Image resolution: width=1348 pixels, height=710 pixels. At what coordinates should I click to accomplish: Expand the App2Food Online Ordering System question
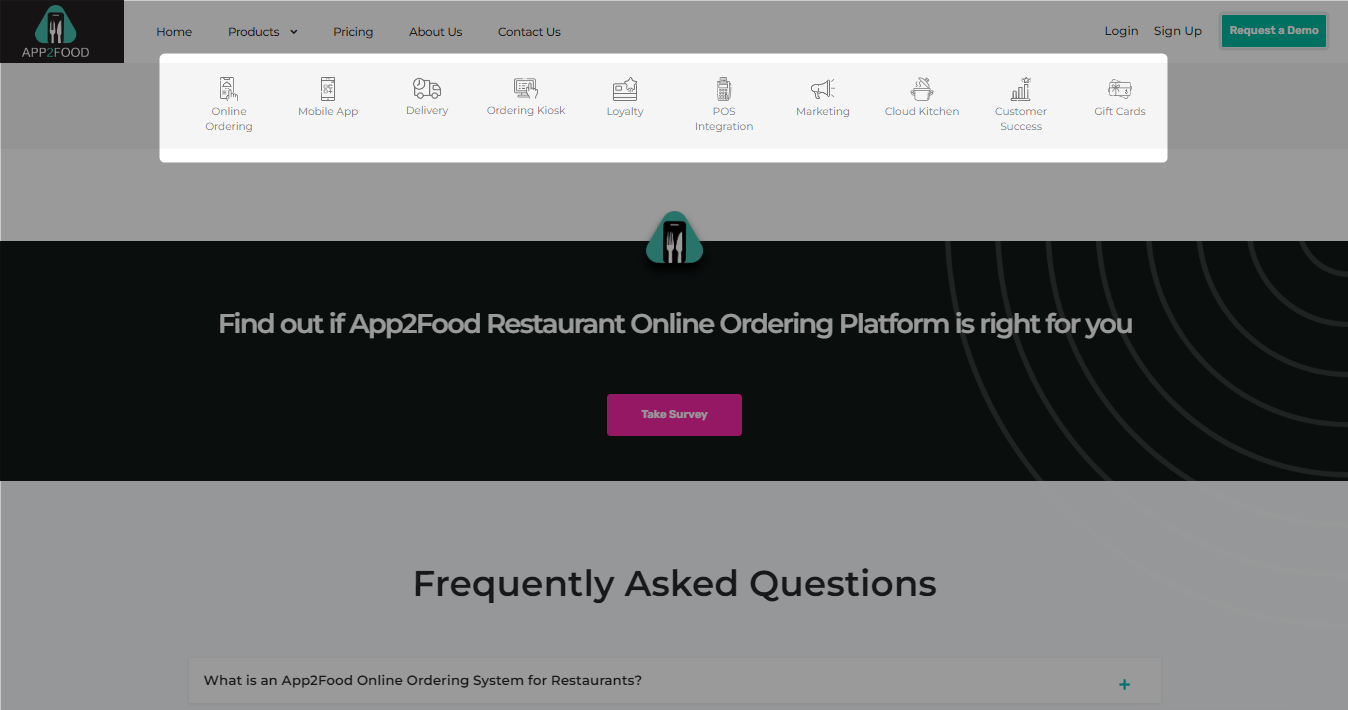[x=675, y=681]
